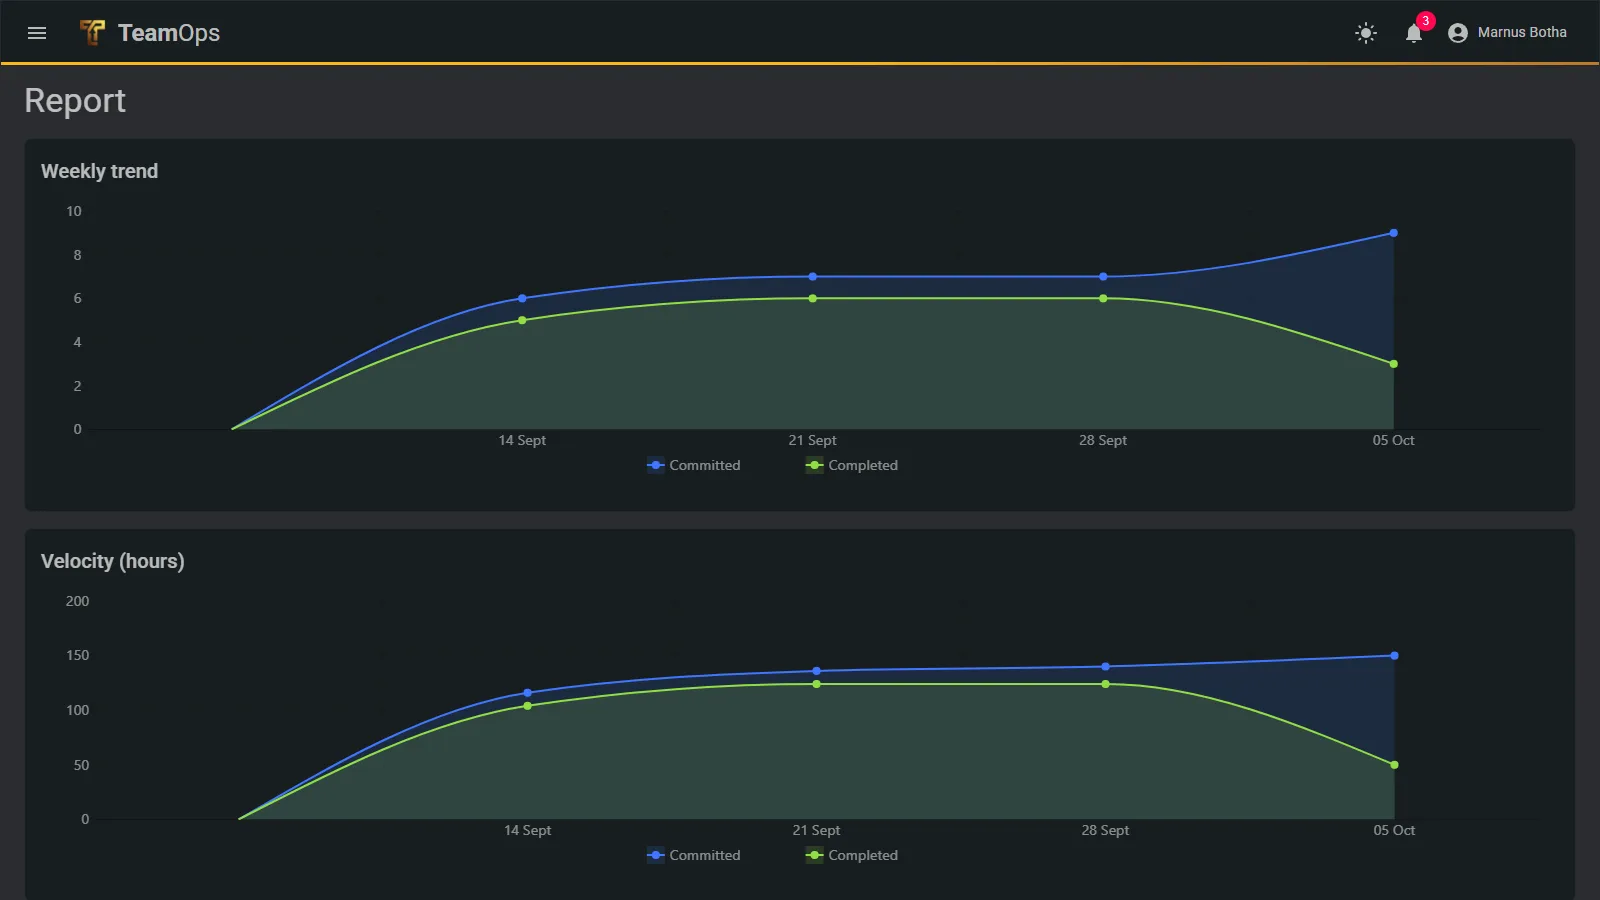The height and width of the screenshot is (900, 1600).
Task: Click the Velocity (hours) card title
Action: pyautogui.click(x=112, y=561)
